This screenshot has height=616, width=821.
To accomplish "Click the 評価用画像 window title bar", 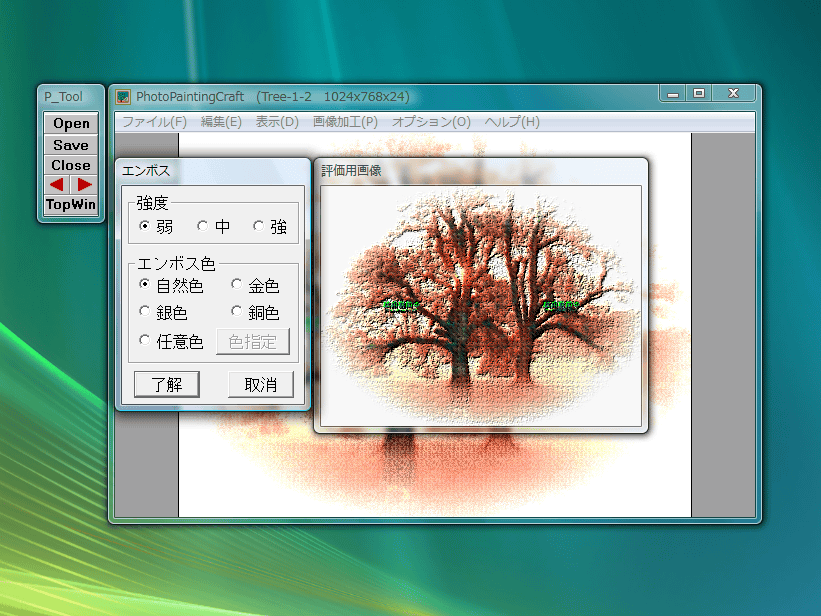I will [x=481, y=171].
